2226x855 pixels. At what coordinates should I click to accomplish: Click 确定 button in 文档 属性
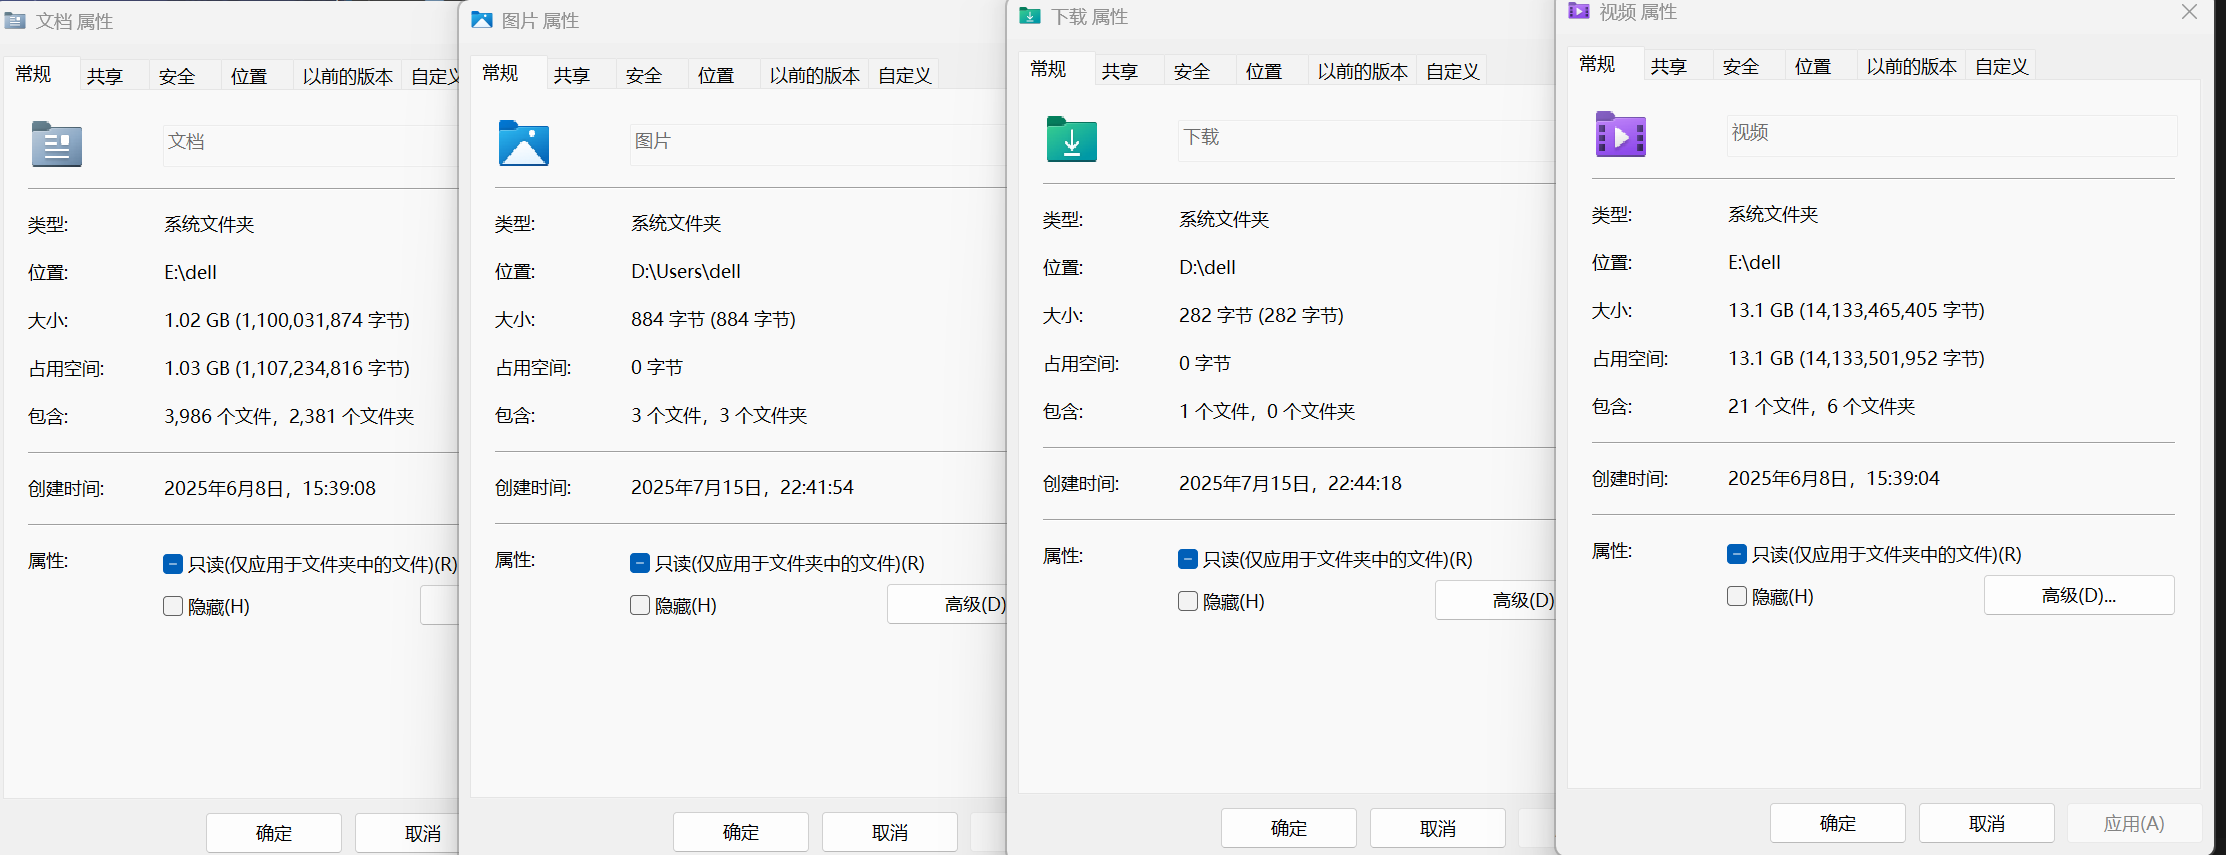point(274,833)
